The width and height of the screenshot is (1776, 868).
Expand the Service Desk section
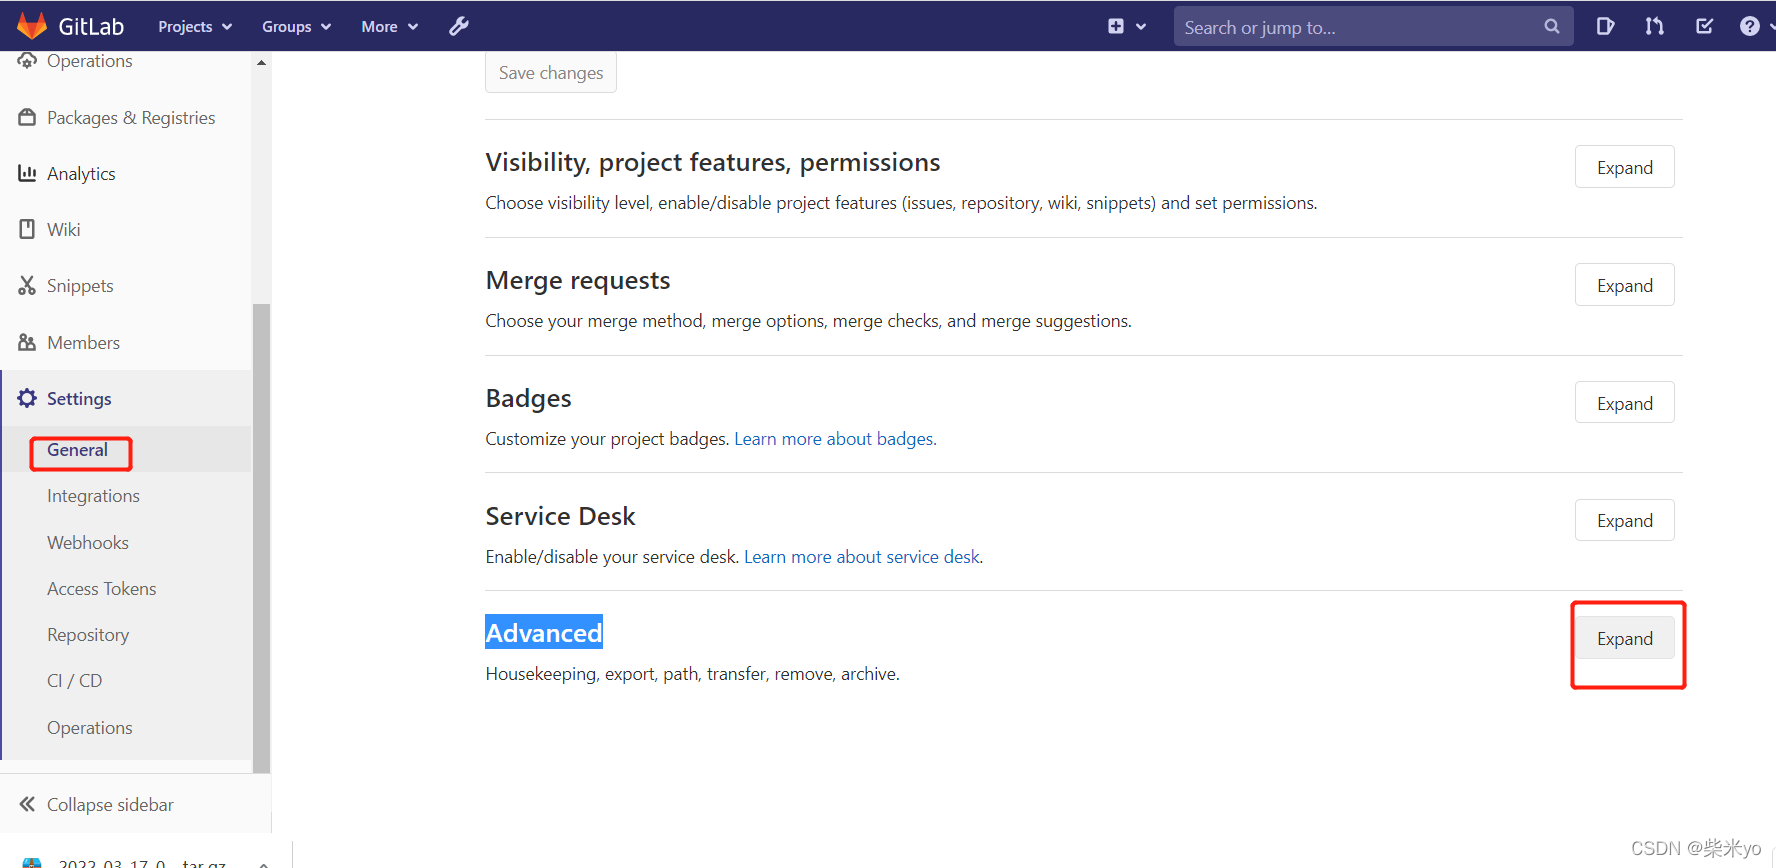click(x=1624, y=520)
